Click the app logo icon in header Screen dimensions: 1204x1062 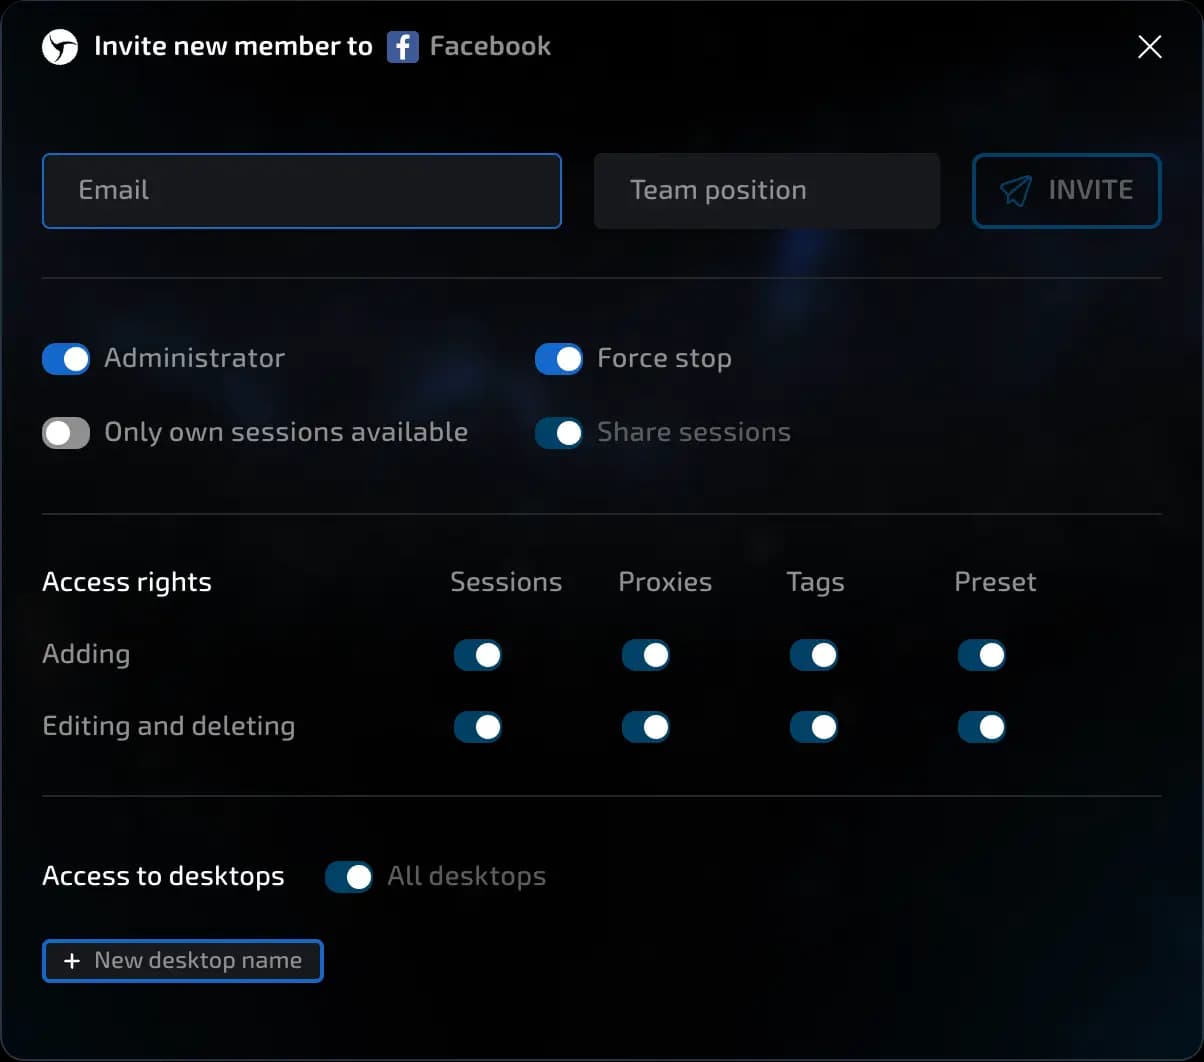coord(60,47)
